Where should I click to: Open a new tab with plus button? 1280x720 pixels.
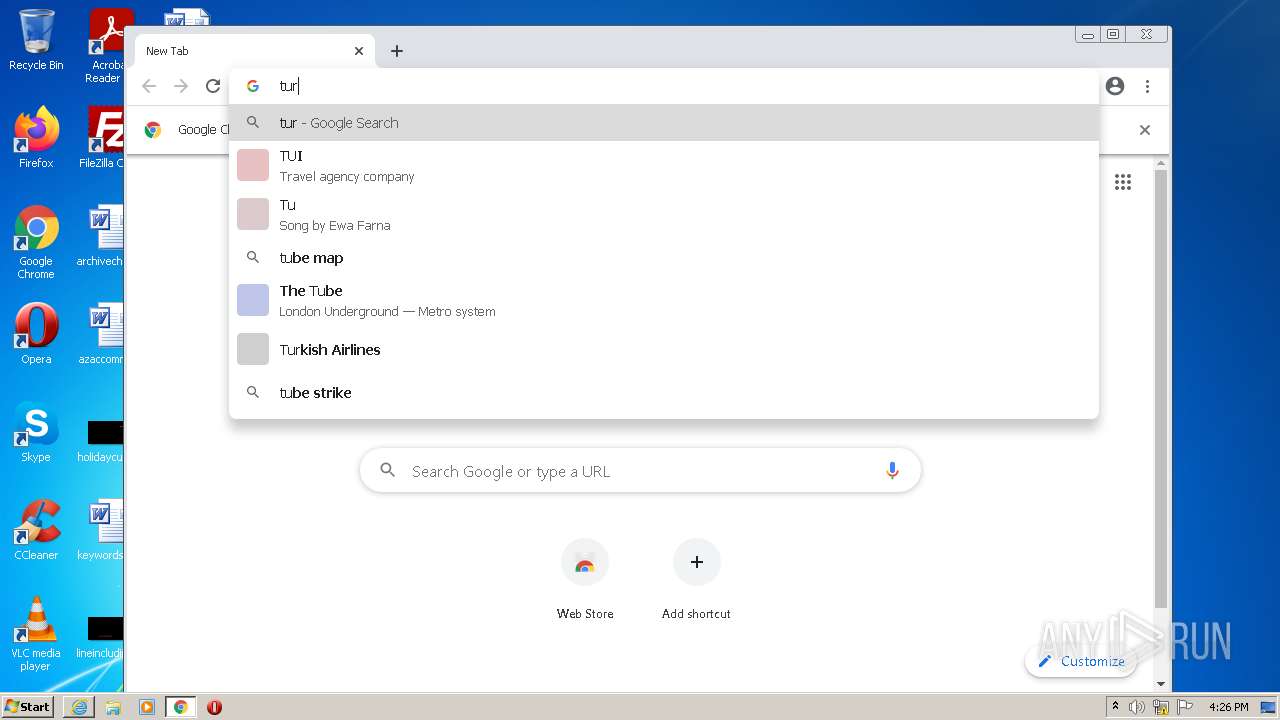[x=397, y=51]
